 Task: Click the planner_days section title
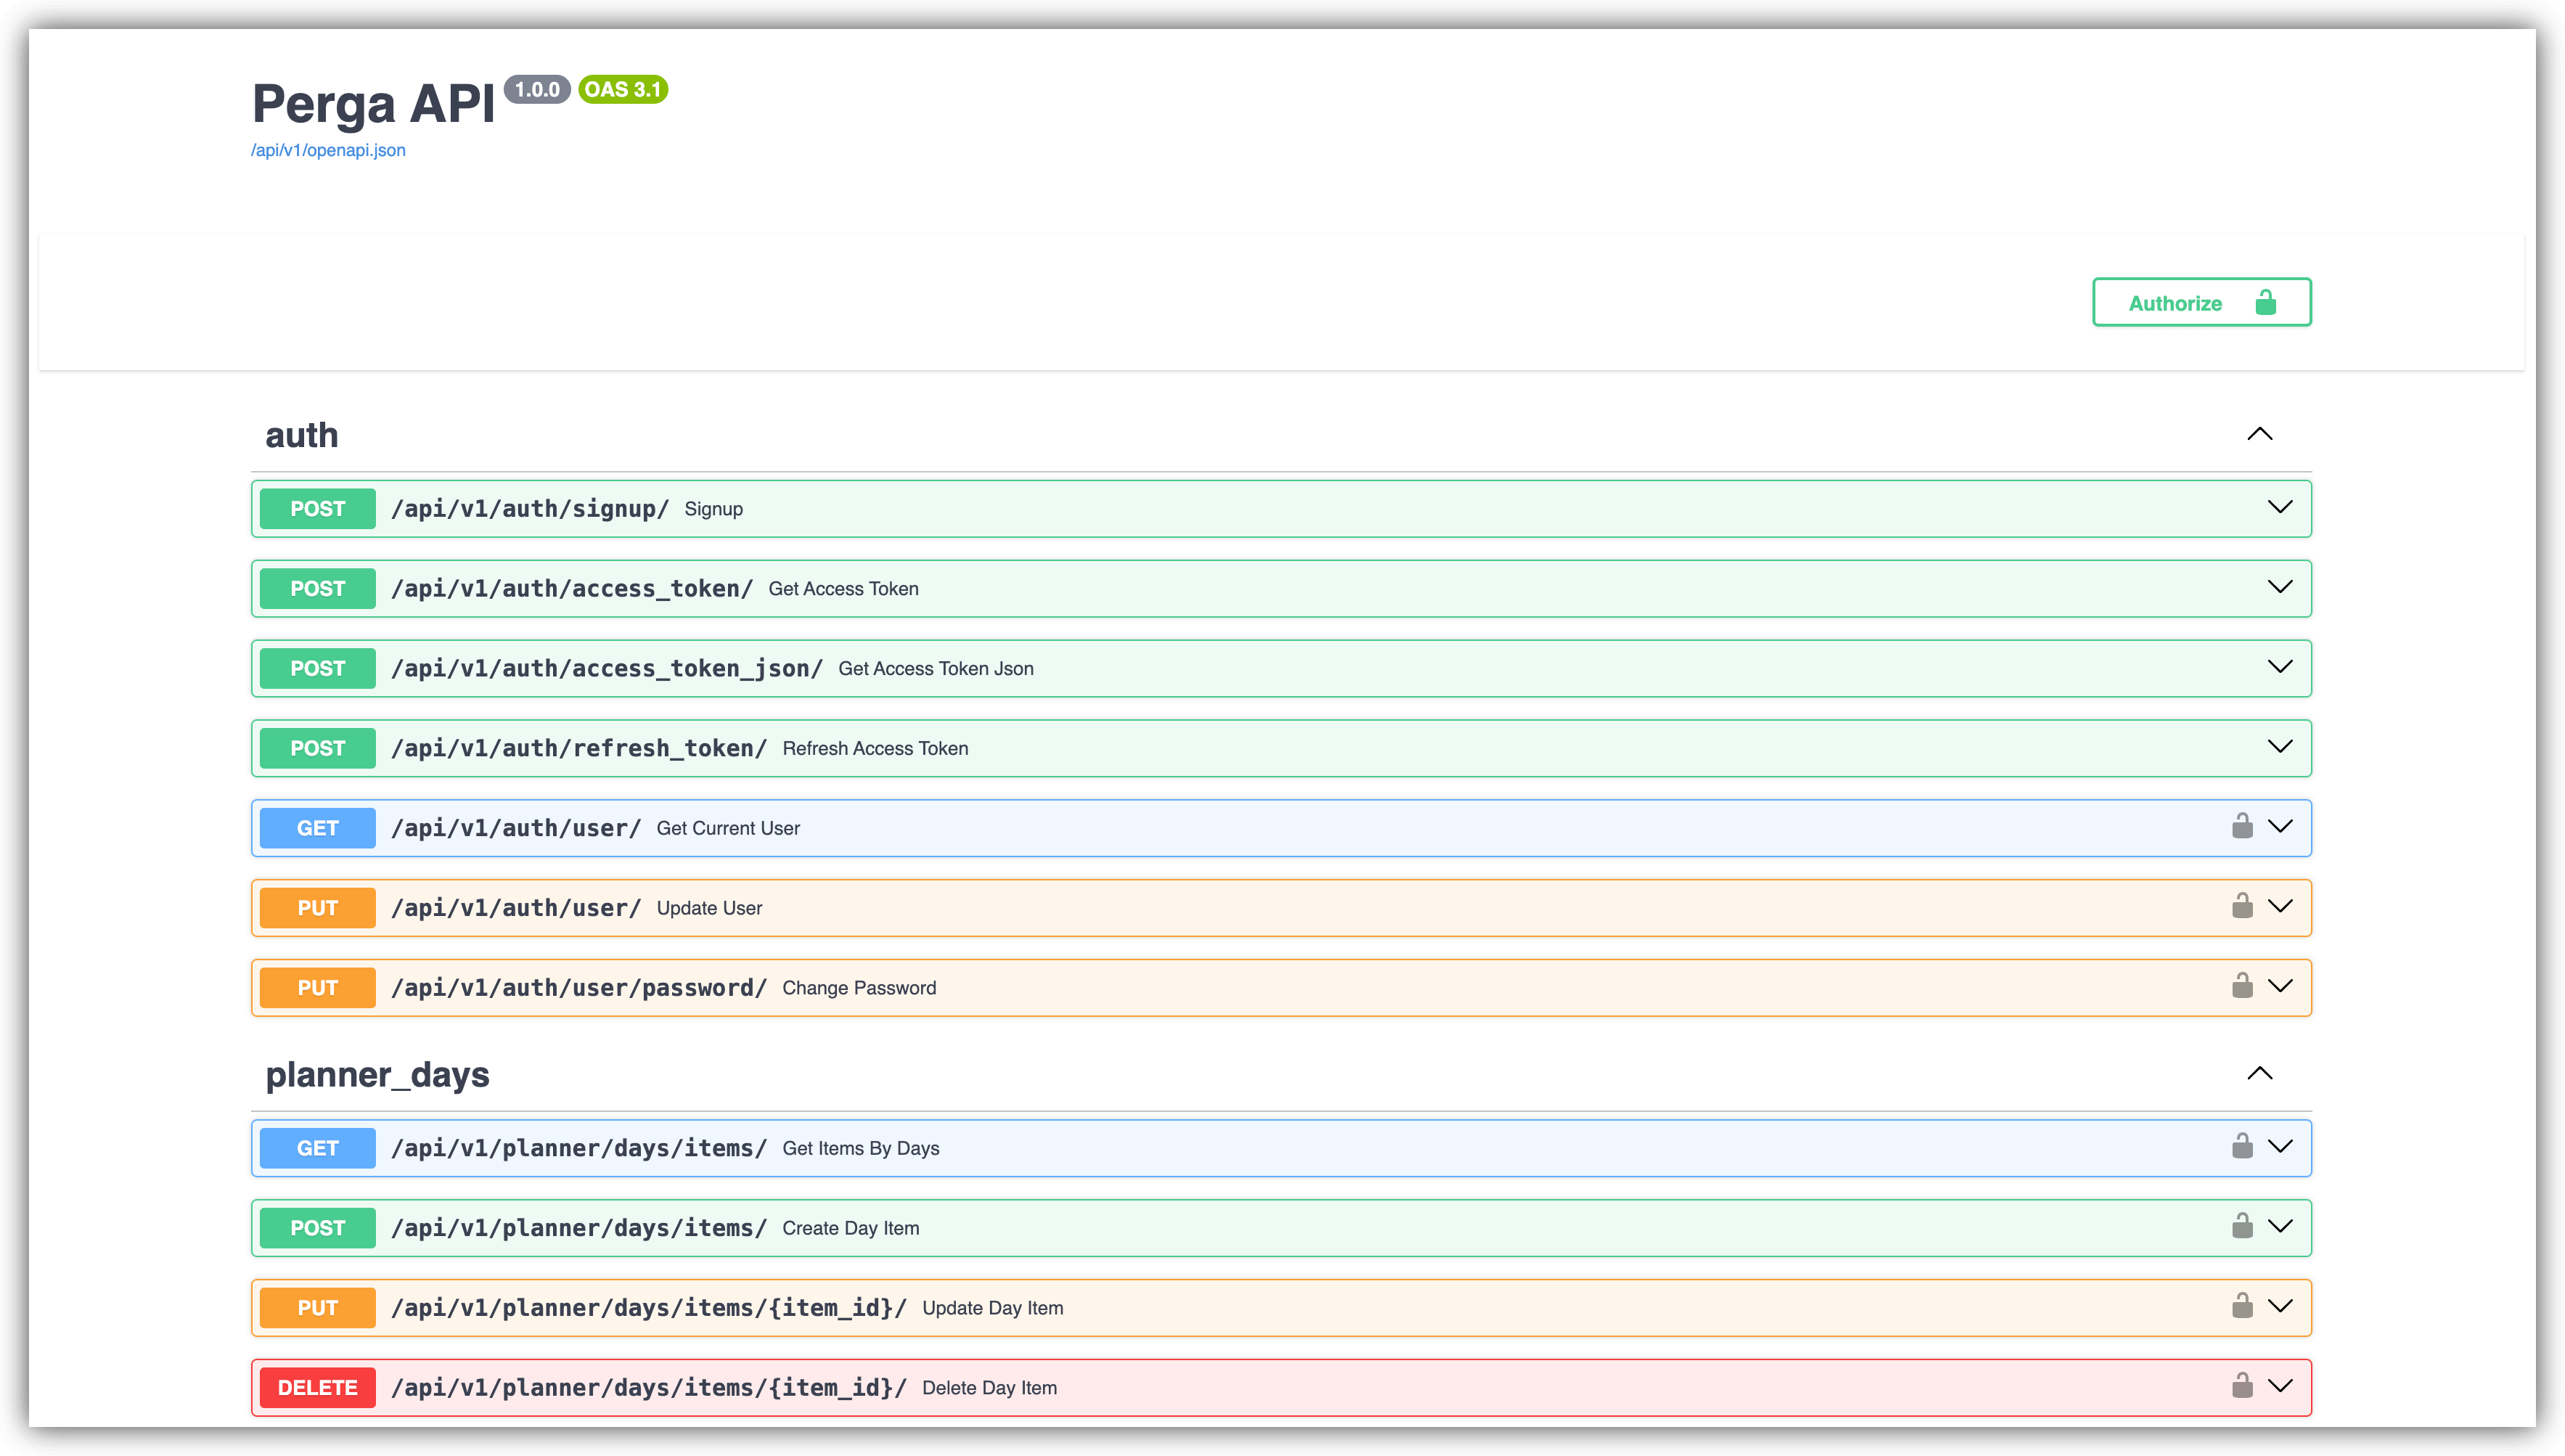click(x=376, y=1074)
